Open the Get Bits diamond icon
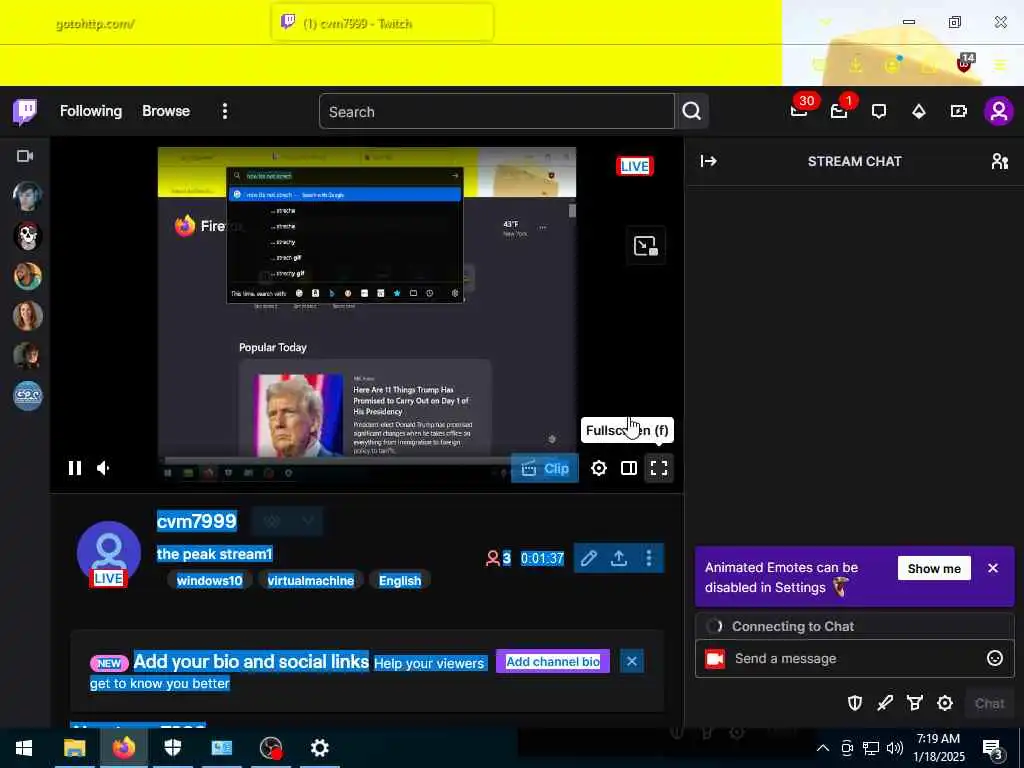Viewport: 1024px width, 768px height. pos(919,111)
